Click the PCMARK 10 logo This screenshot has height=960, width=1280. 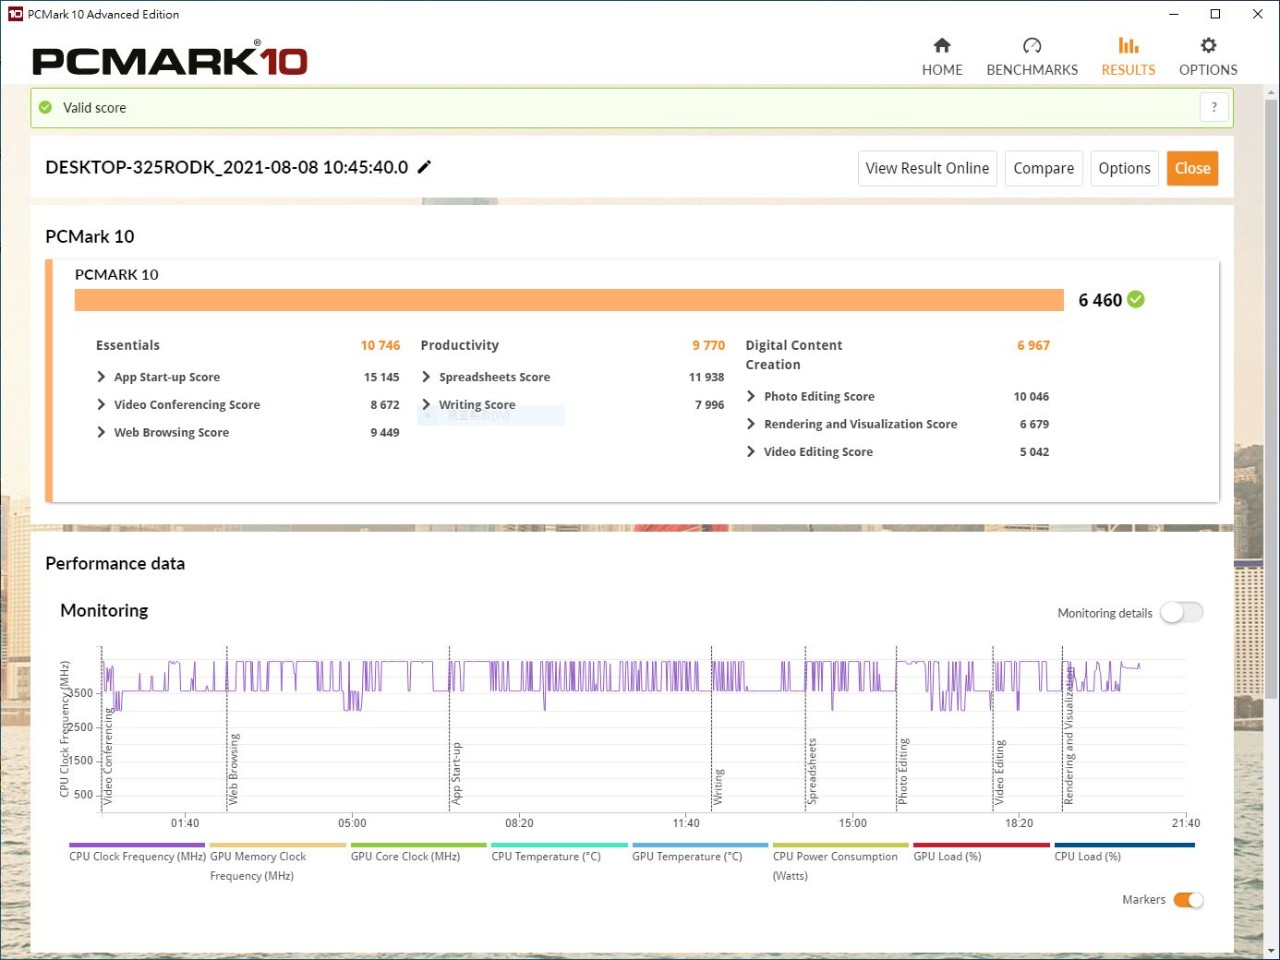(x=170, y=60)
